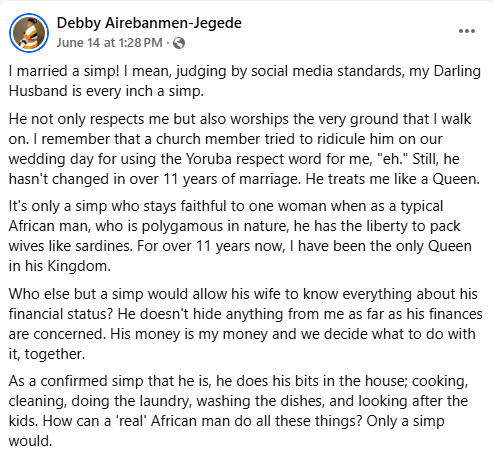Click the line 'it, together.'

(x=47, y=354)
